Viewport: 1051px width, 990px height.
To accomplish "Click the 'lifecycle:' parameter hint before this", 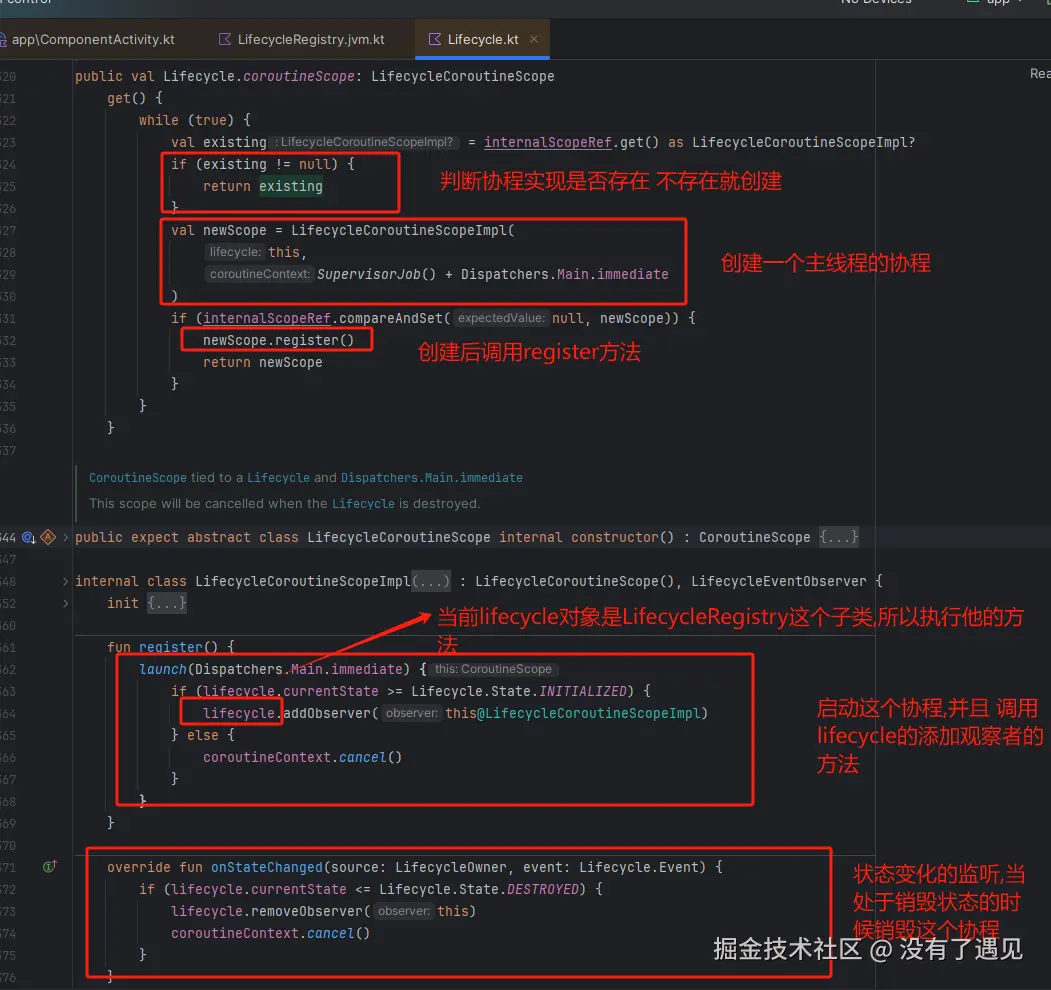I will pos(234,252).
